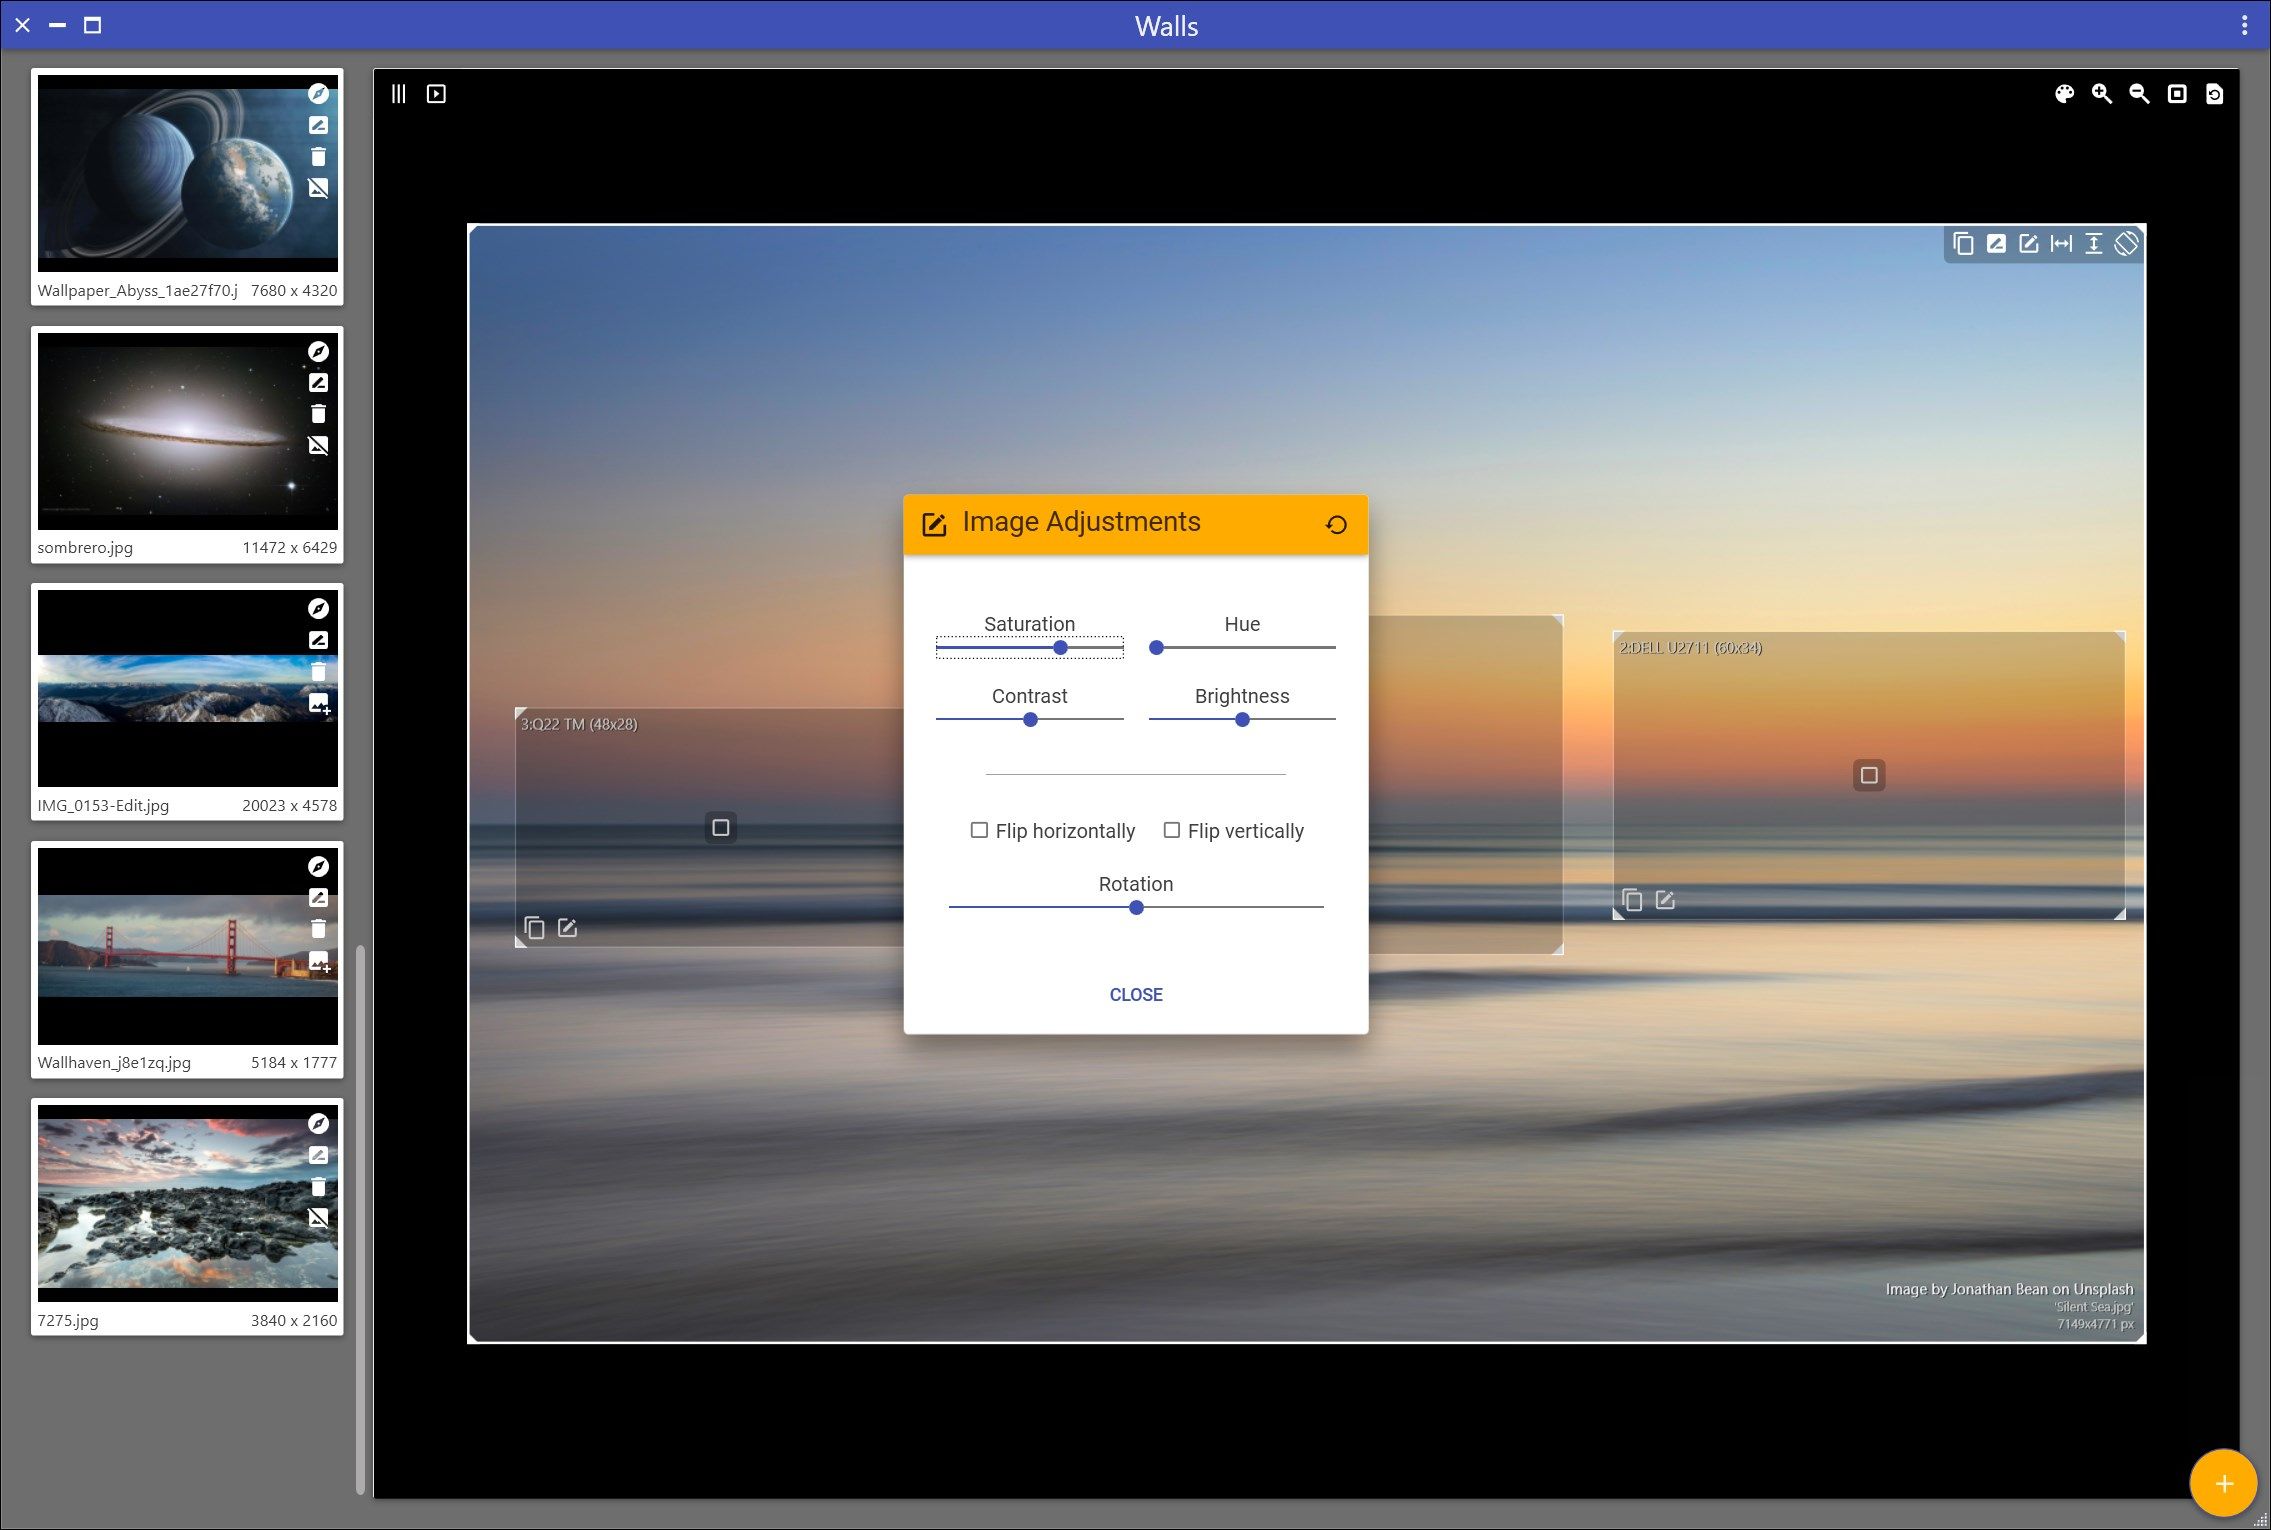
Task: Click the sidebar collapse icon
Action: coord(398,94)
